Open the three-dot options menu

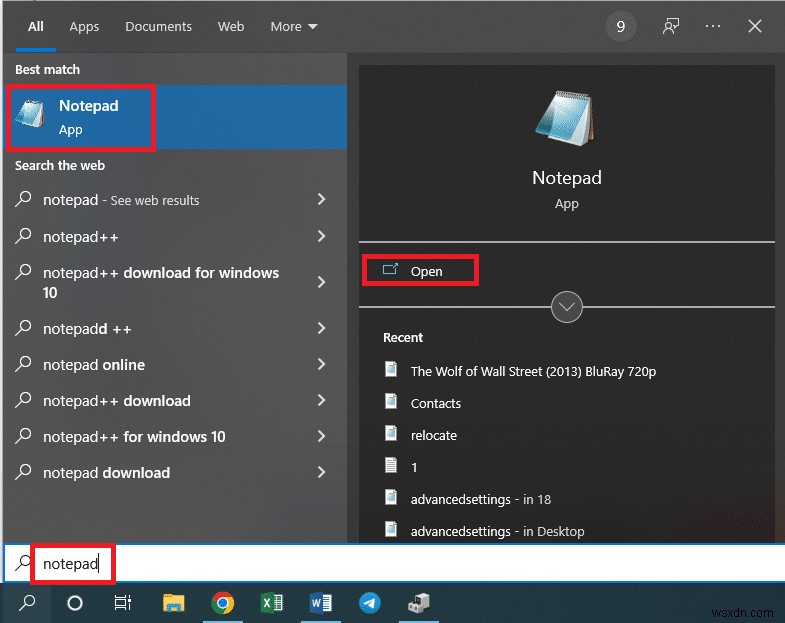pos(712,26)
